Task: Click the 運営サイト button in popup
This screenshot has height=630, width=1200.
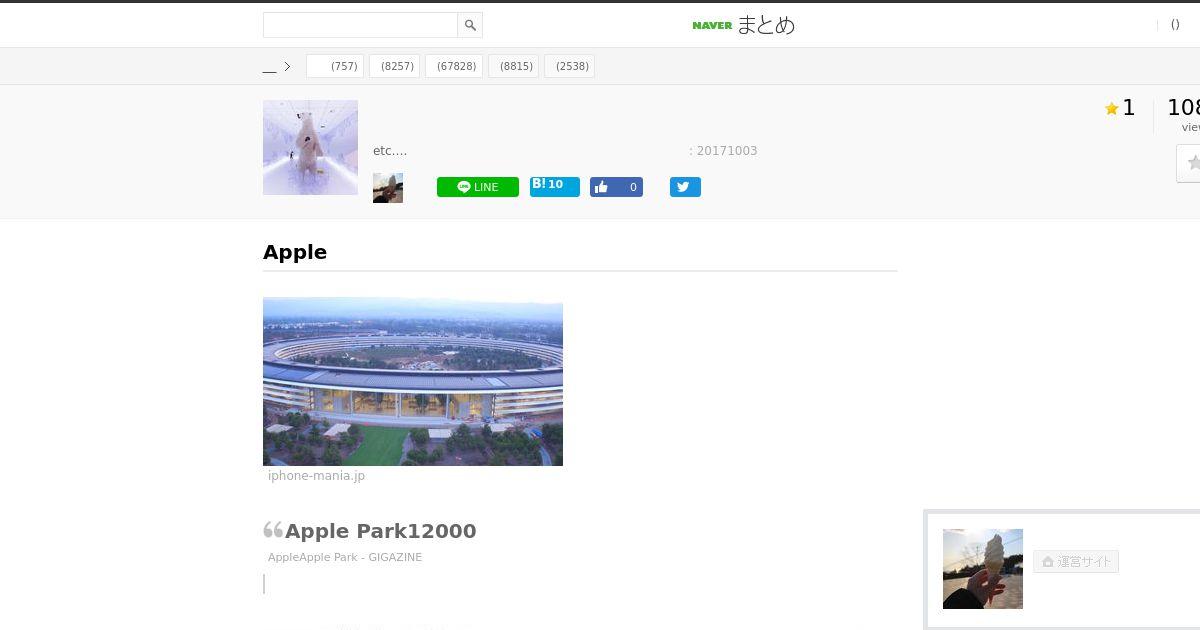Action: (1076, 562)
